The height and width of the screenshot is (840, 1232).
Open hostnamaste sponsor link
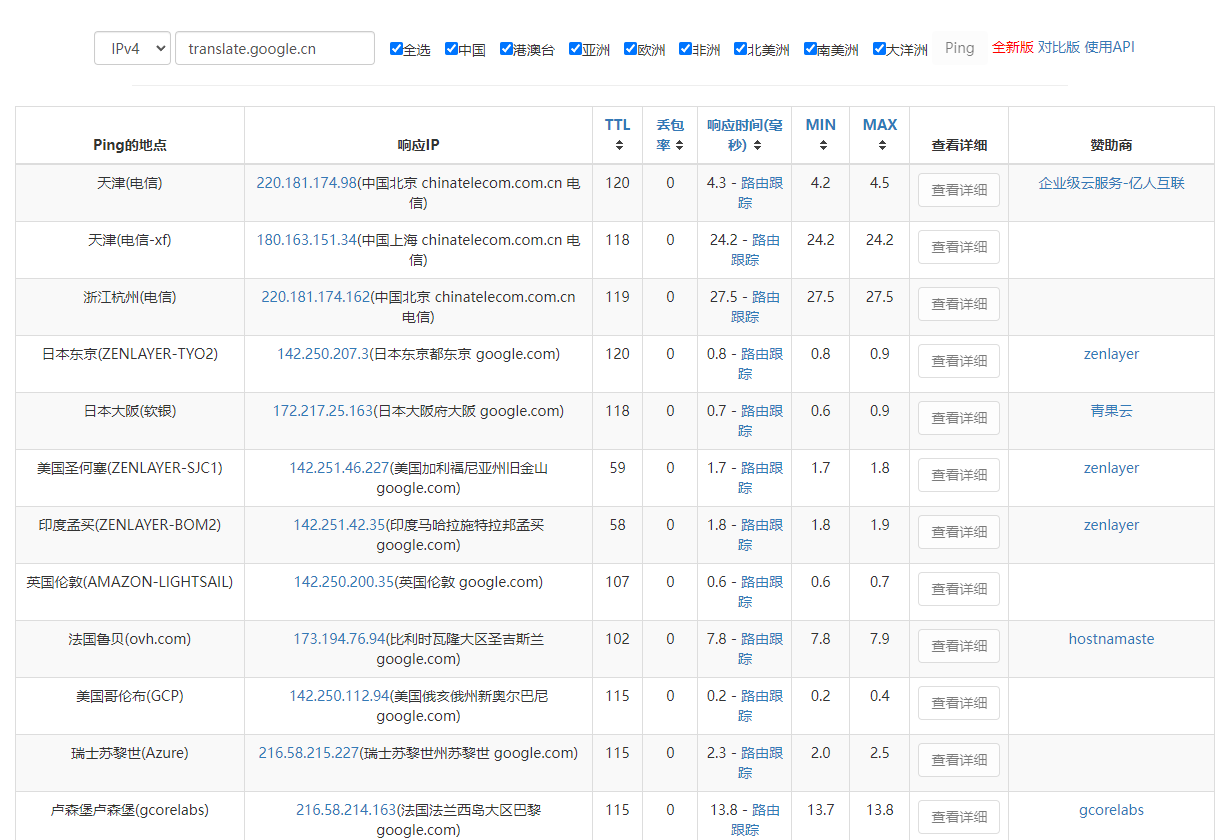click(x=1111, y=639)
